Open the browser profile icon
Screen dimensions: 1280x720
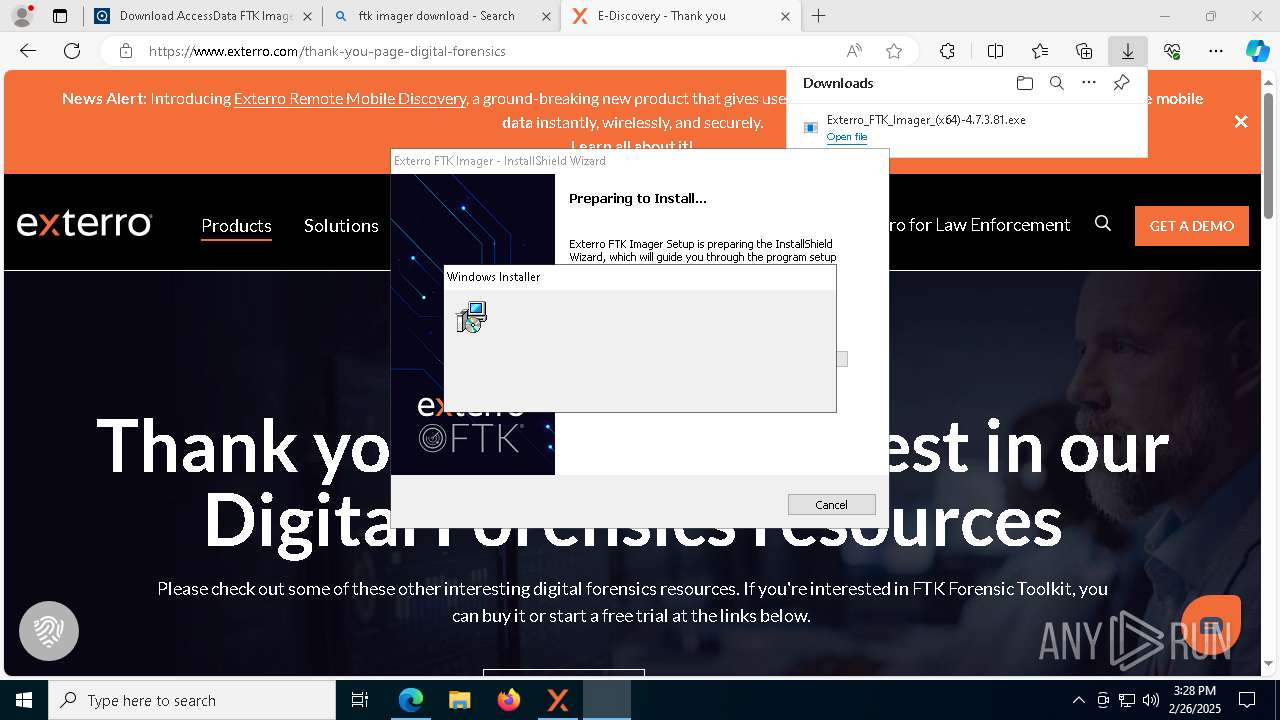coord(21,16)
